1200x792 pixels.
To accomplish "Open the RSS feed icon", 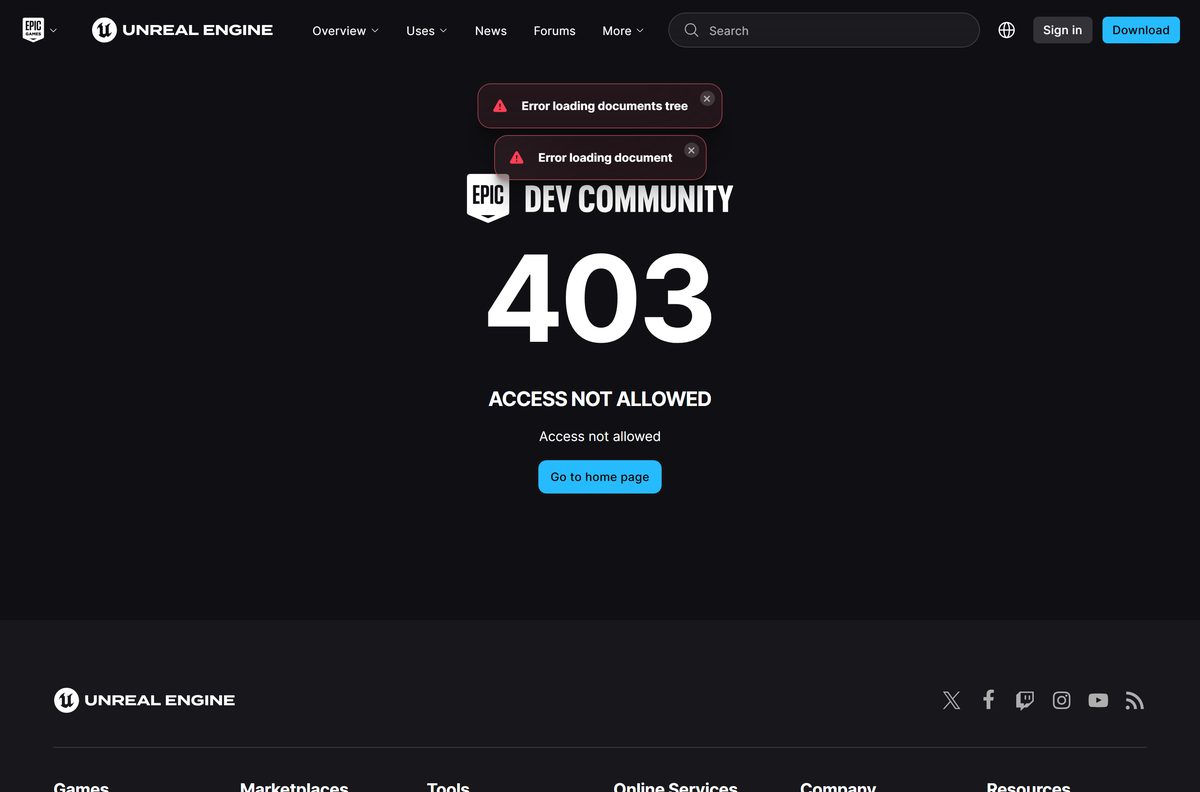I will click(1134, 701).
